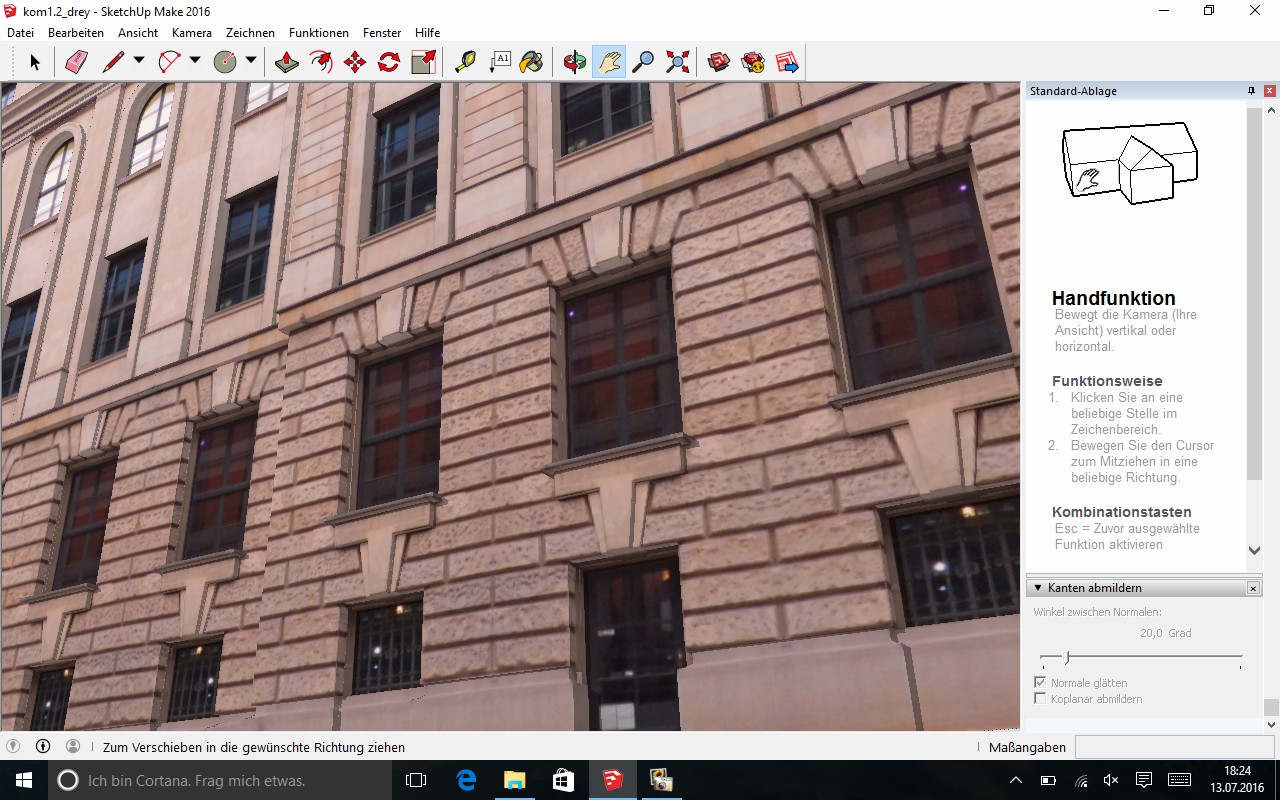Open Action Center notifications
Screen dimensions: 1280x800
point(1144,780)
